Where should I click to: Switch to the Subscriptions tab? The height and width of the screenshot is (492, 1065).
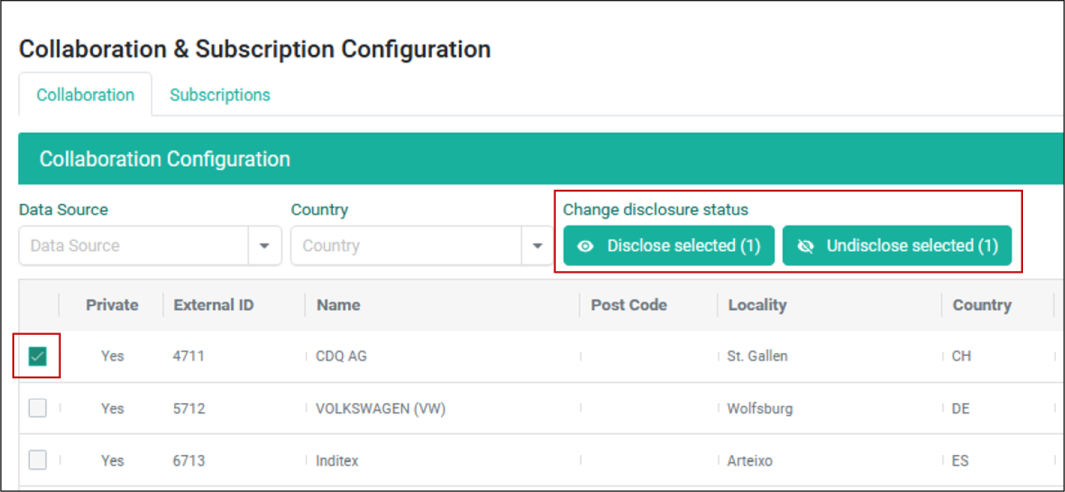(220, 94)
